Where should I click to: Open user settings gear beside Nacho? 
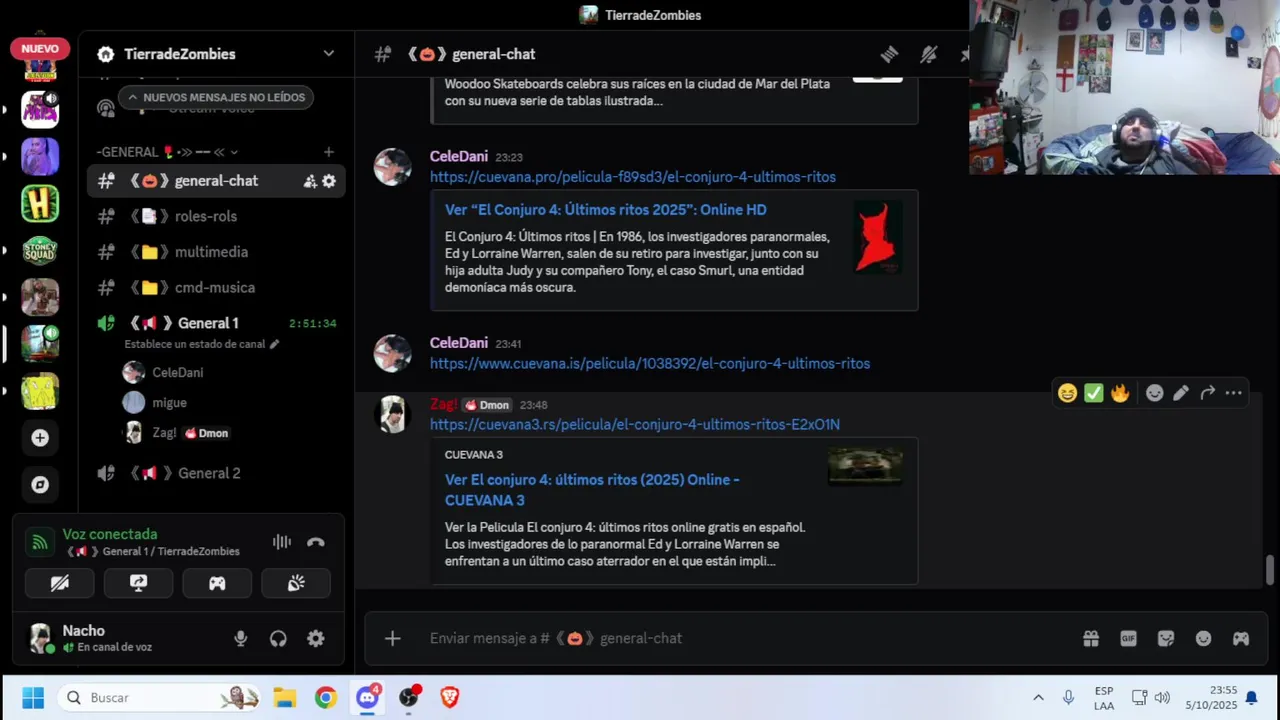coord(316,639)
